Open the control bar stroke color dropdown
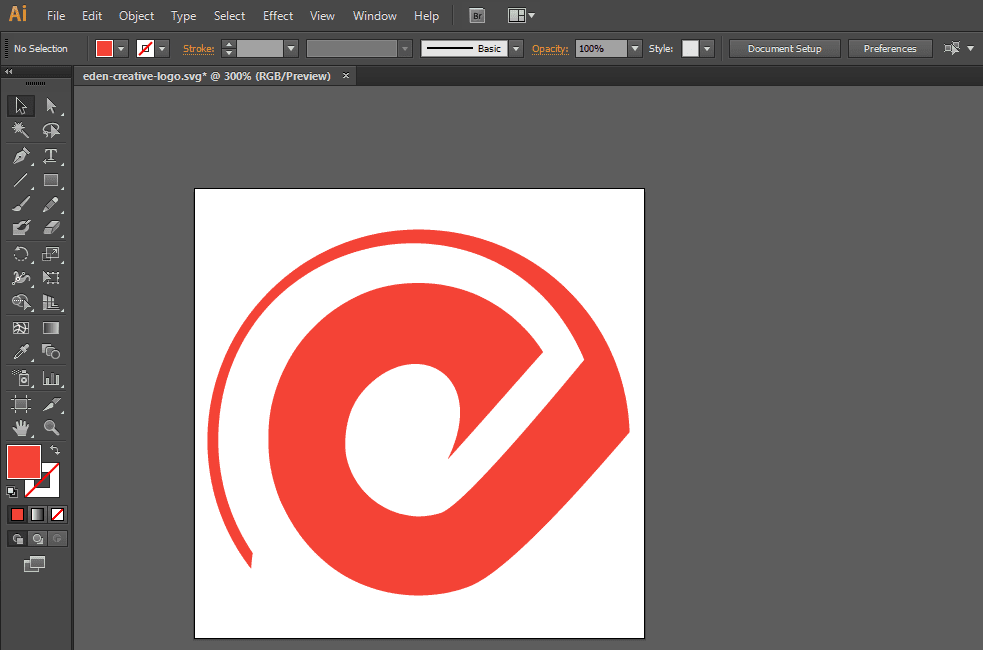The height and width of the screenshot is (650, 983). pos(162,48)
